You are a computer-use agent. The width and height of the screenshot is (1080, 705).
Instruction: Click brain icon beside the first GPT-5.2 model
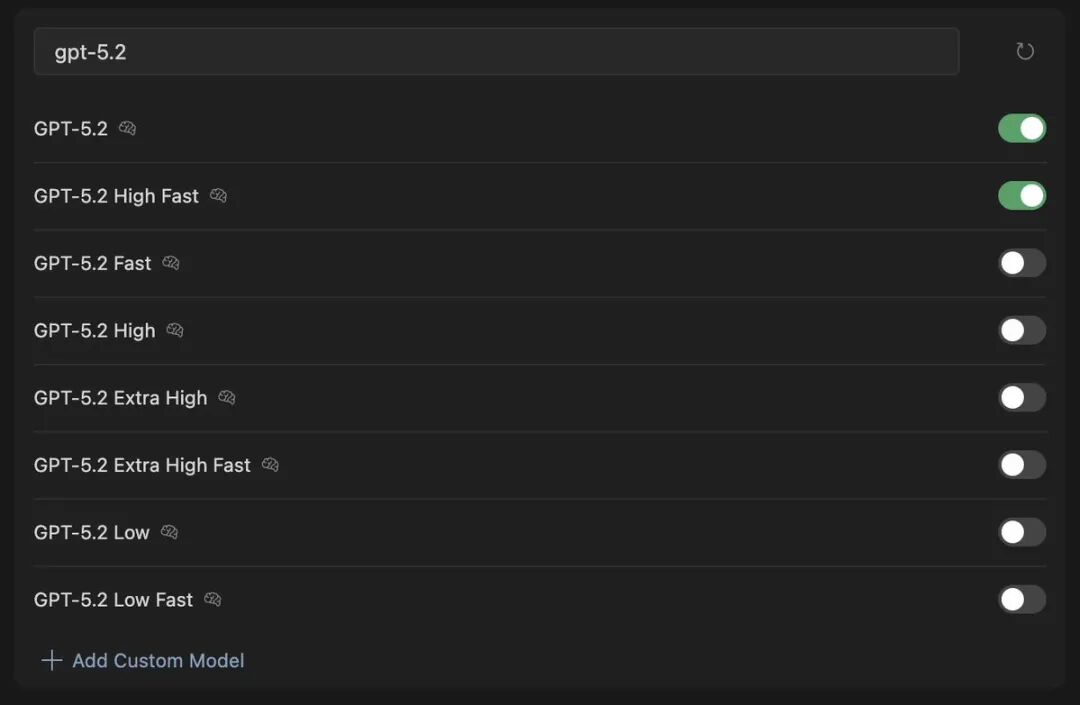click(x=127, y=128)
